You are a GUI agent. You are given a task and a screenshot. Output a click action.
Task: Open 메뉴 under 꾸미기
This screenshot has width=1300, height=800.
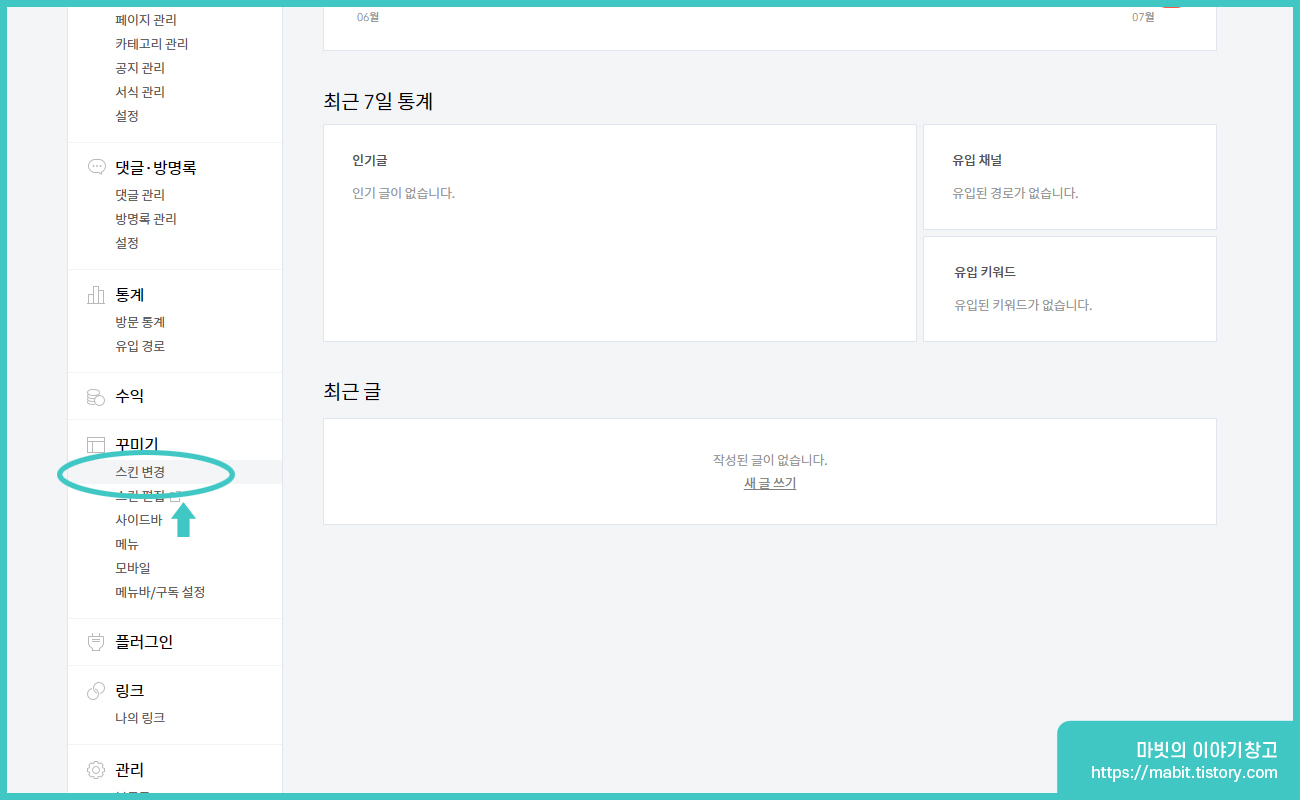[x=127, y=544]
